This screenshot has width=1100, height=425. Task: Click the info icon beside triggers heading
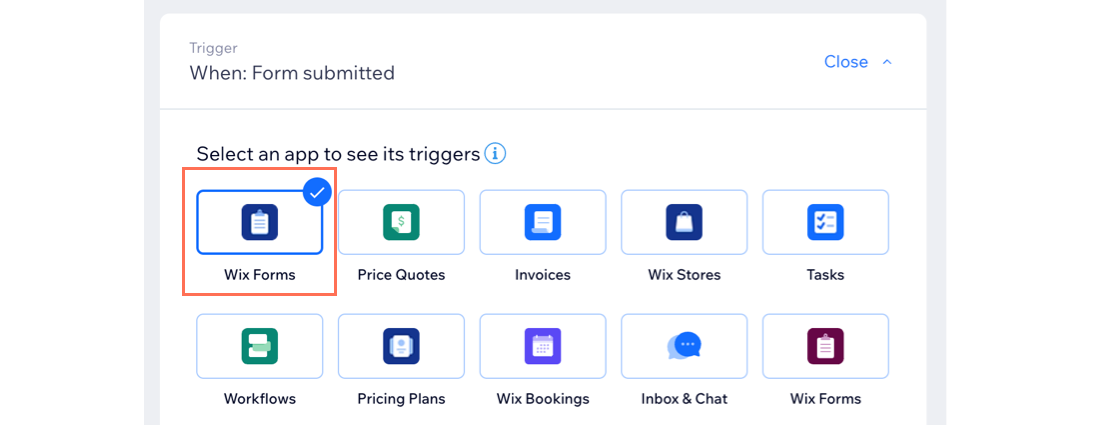click(x=496, y=154)
